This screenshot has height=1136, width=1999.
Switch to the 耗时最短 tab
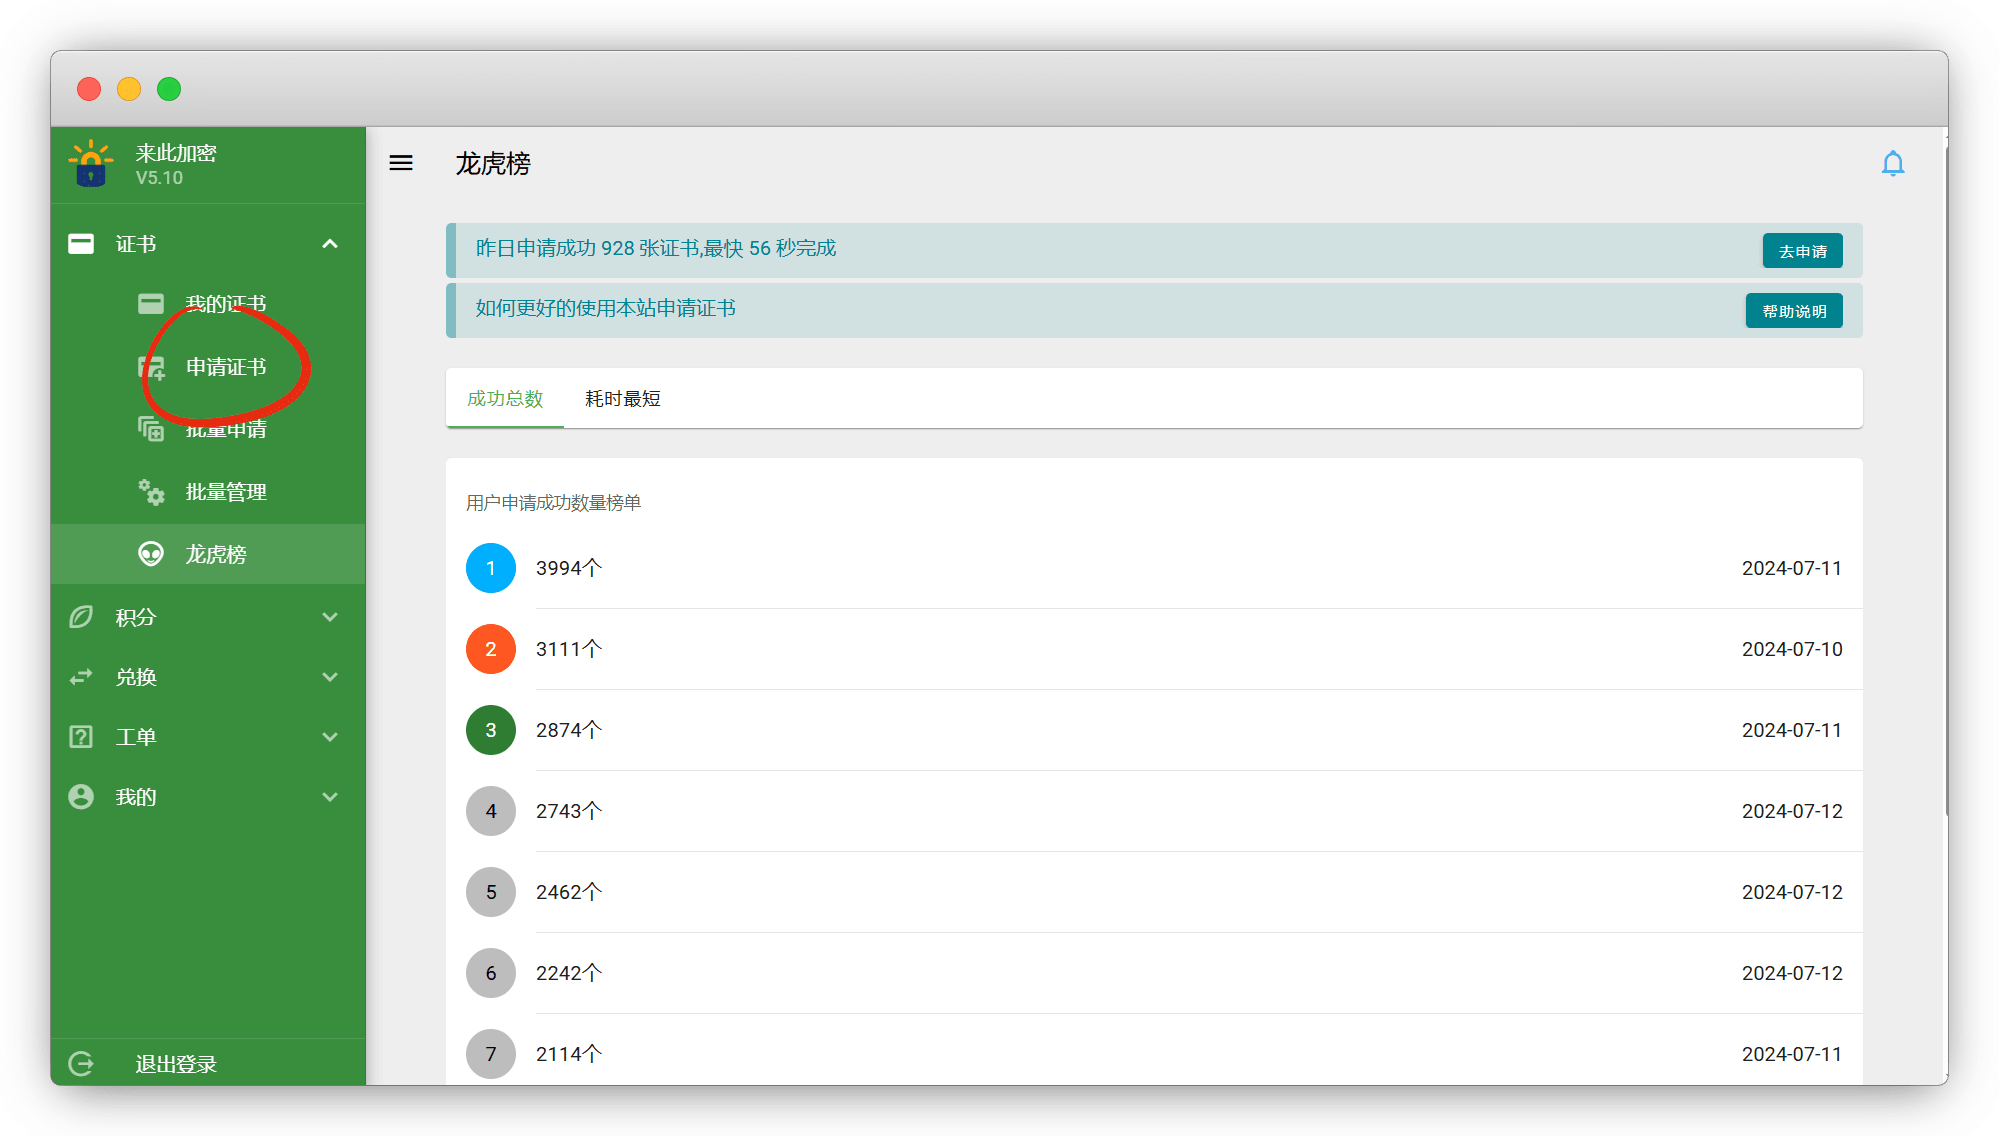622,399
